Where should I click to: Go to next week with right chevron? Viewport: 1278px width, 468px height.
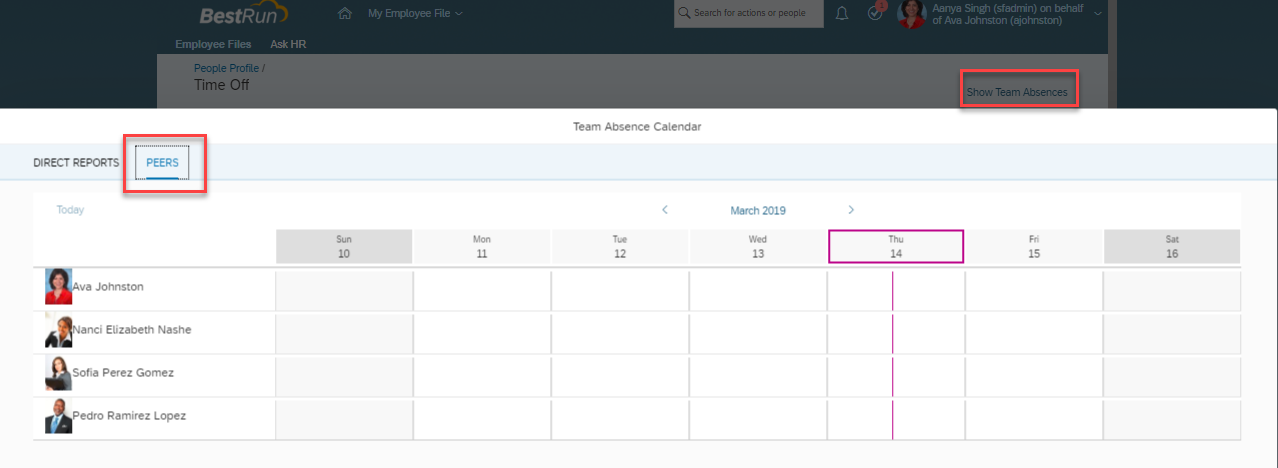[x=851, y=210]
